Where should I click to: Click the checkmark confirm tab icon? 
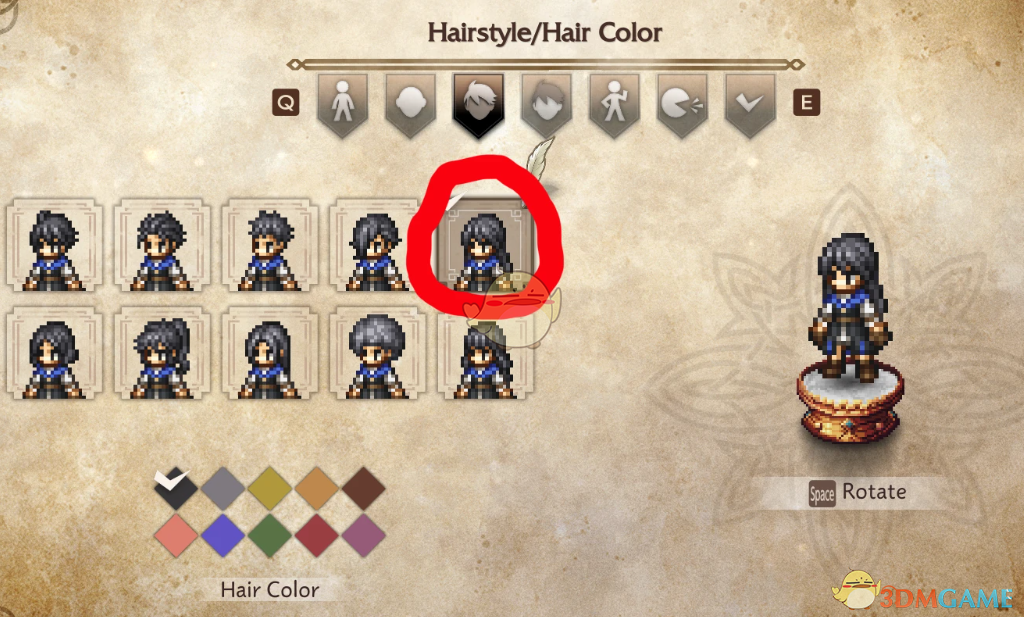(x=750, y=104)
